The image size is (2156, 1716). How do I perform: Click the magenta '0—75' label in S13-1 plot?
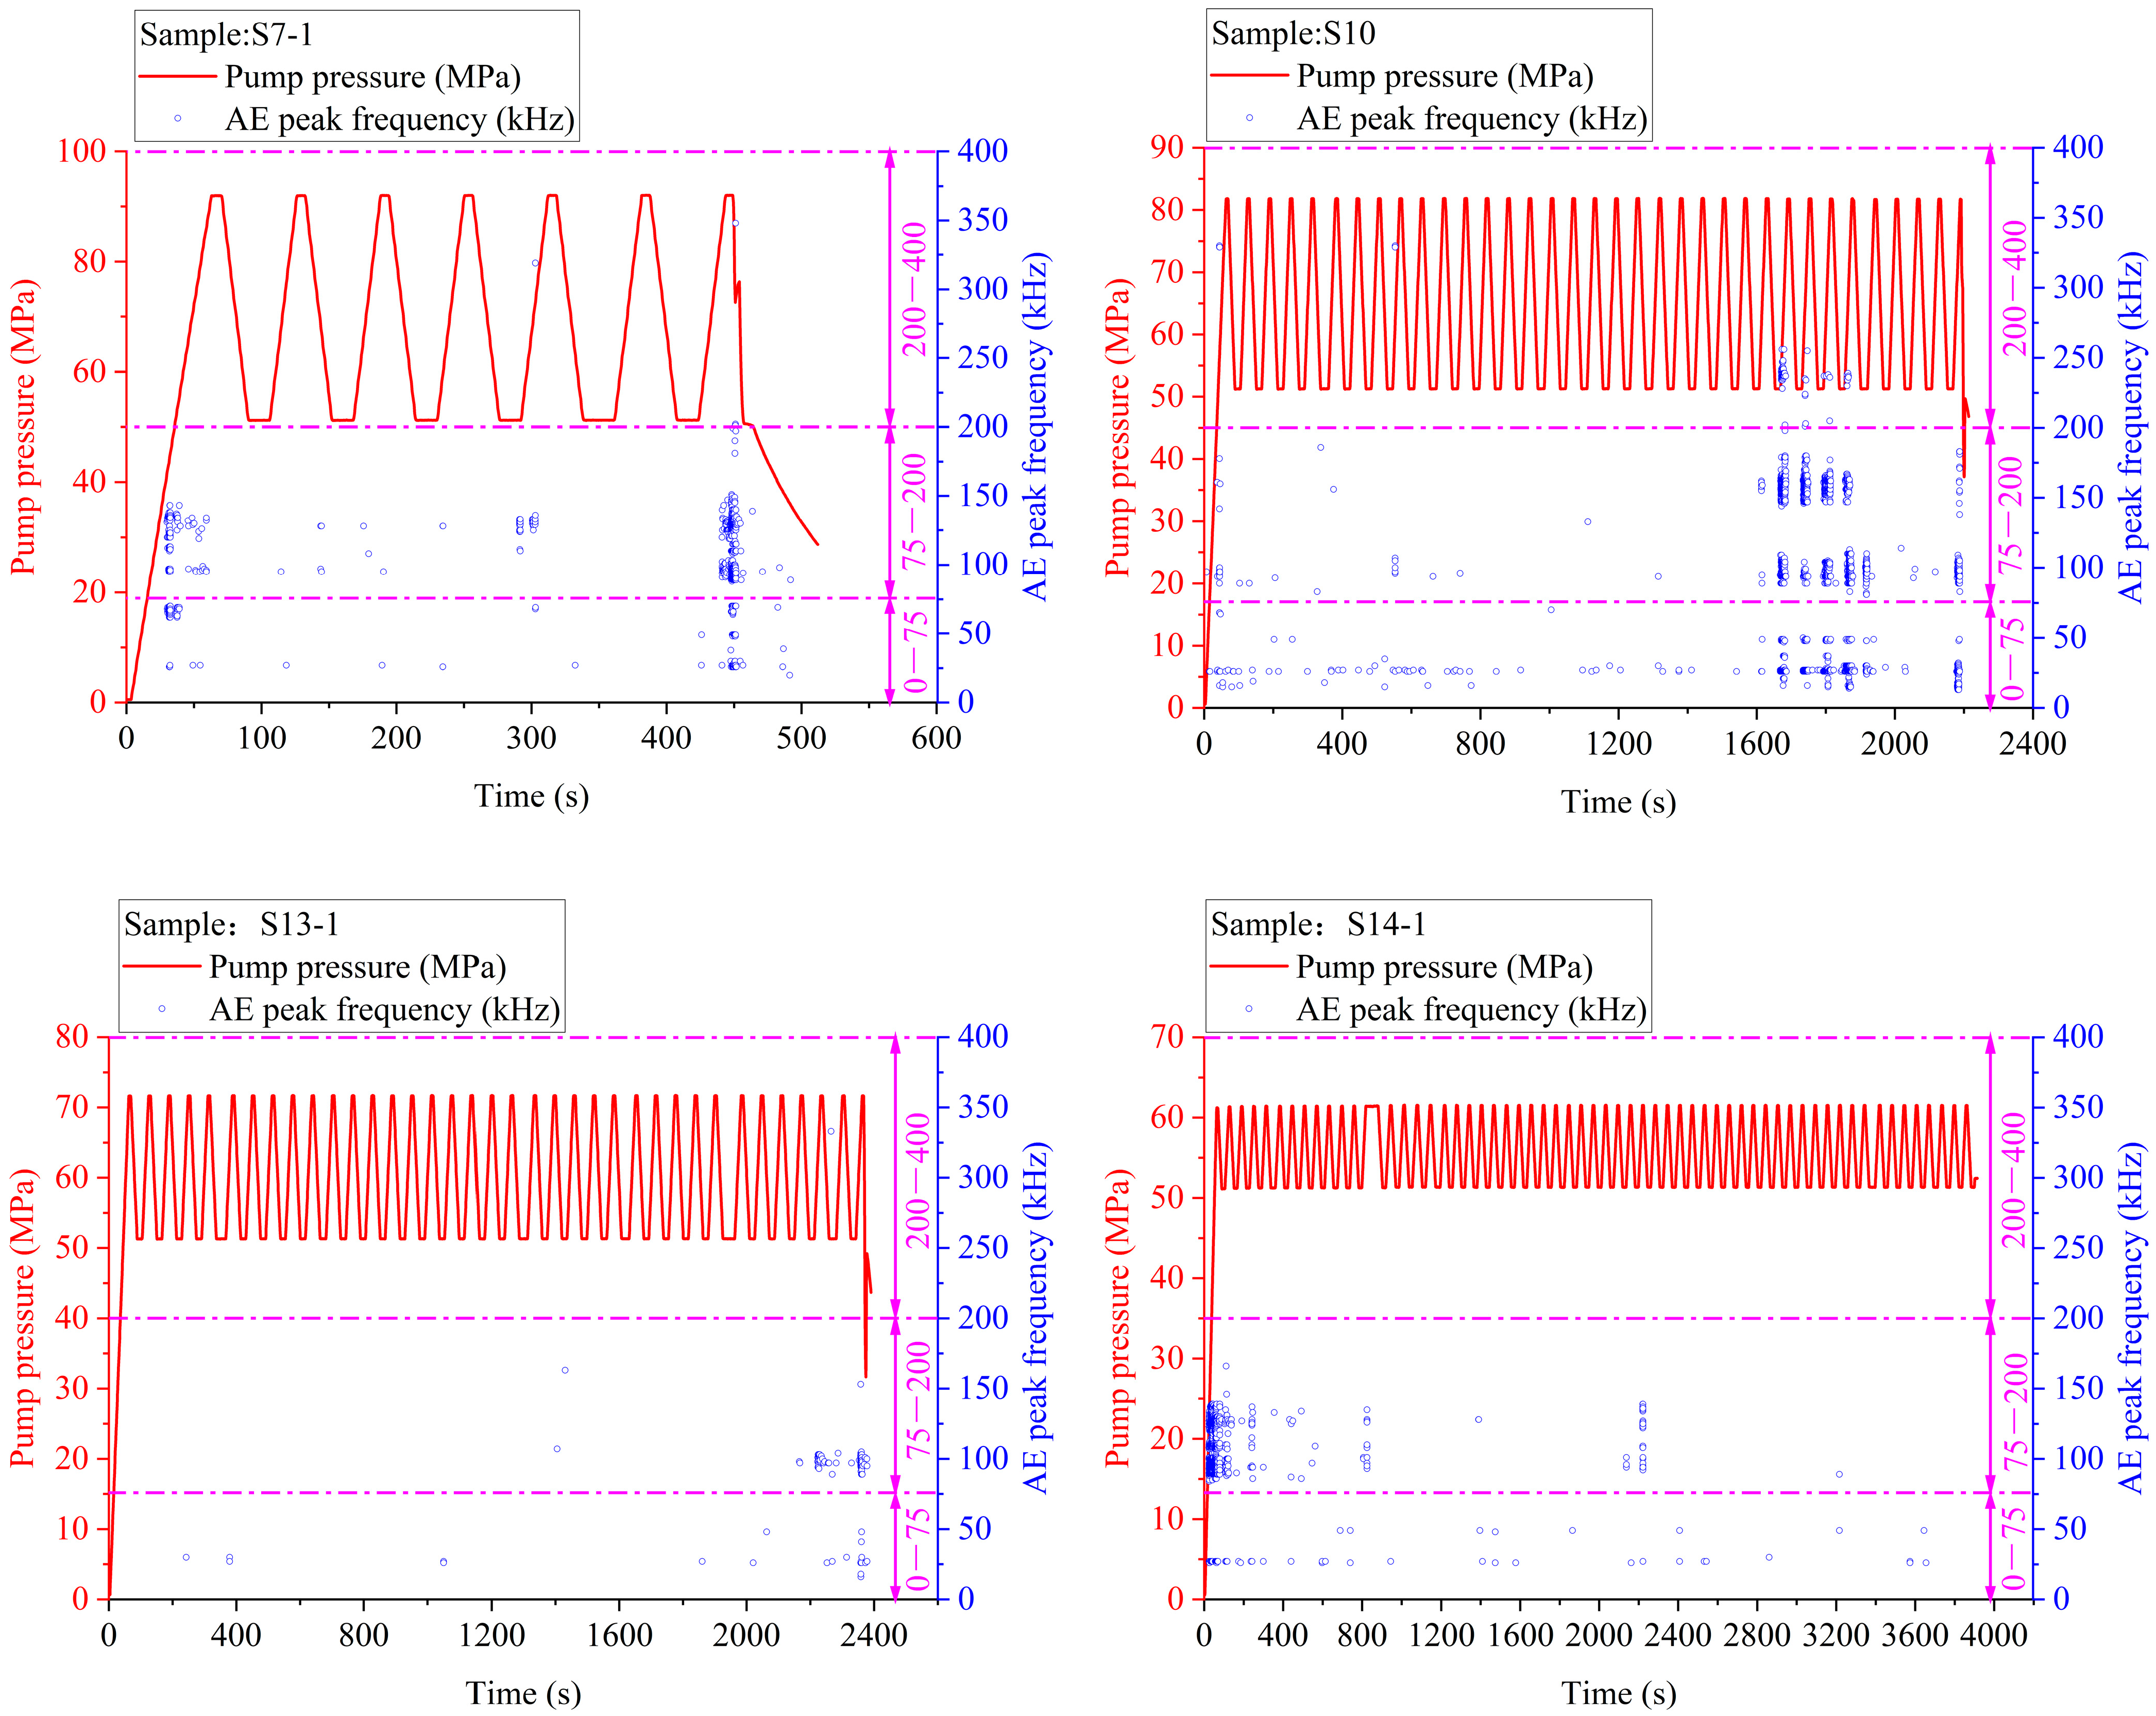(x=917, y=1550)
